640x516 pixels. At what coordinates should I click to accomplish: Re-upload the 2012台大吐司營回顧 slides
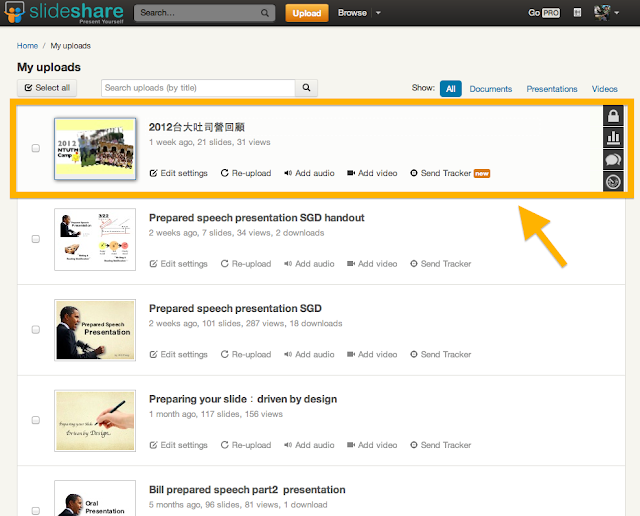[x=246, y=173]
